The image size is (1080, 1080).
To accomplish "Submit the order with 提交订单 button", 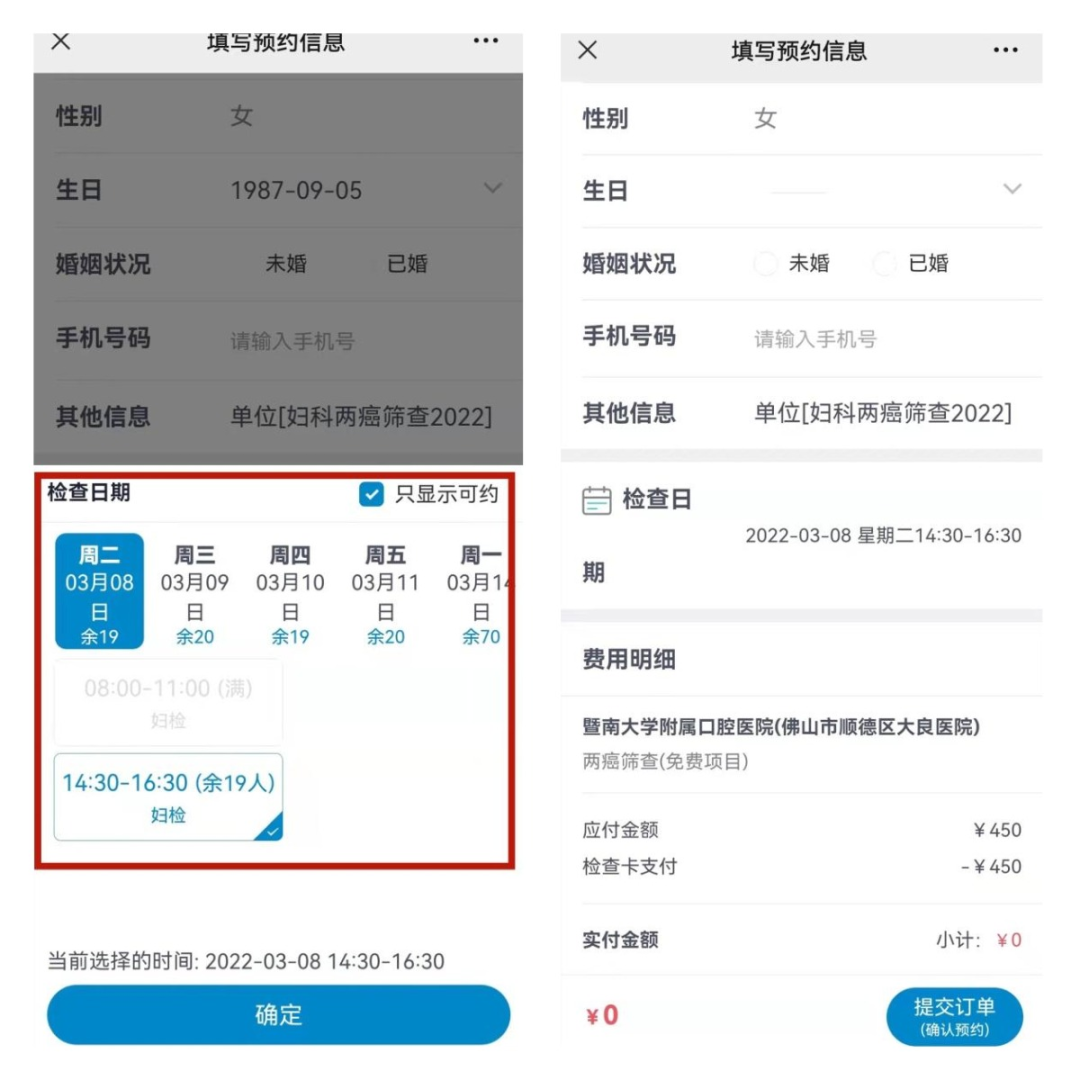I will [955, 1017].
